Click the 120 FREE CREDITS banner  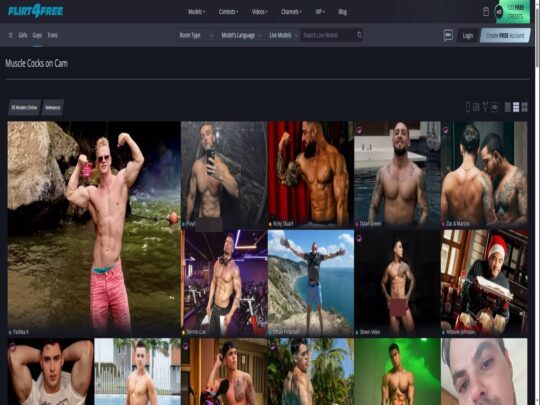[513, 12]
